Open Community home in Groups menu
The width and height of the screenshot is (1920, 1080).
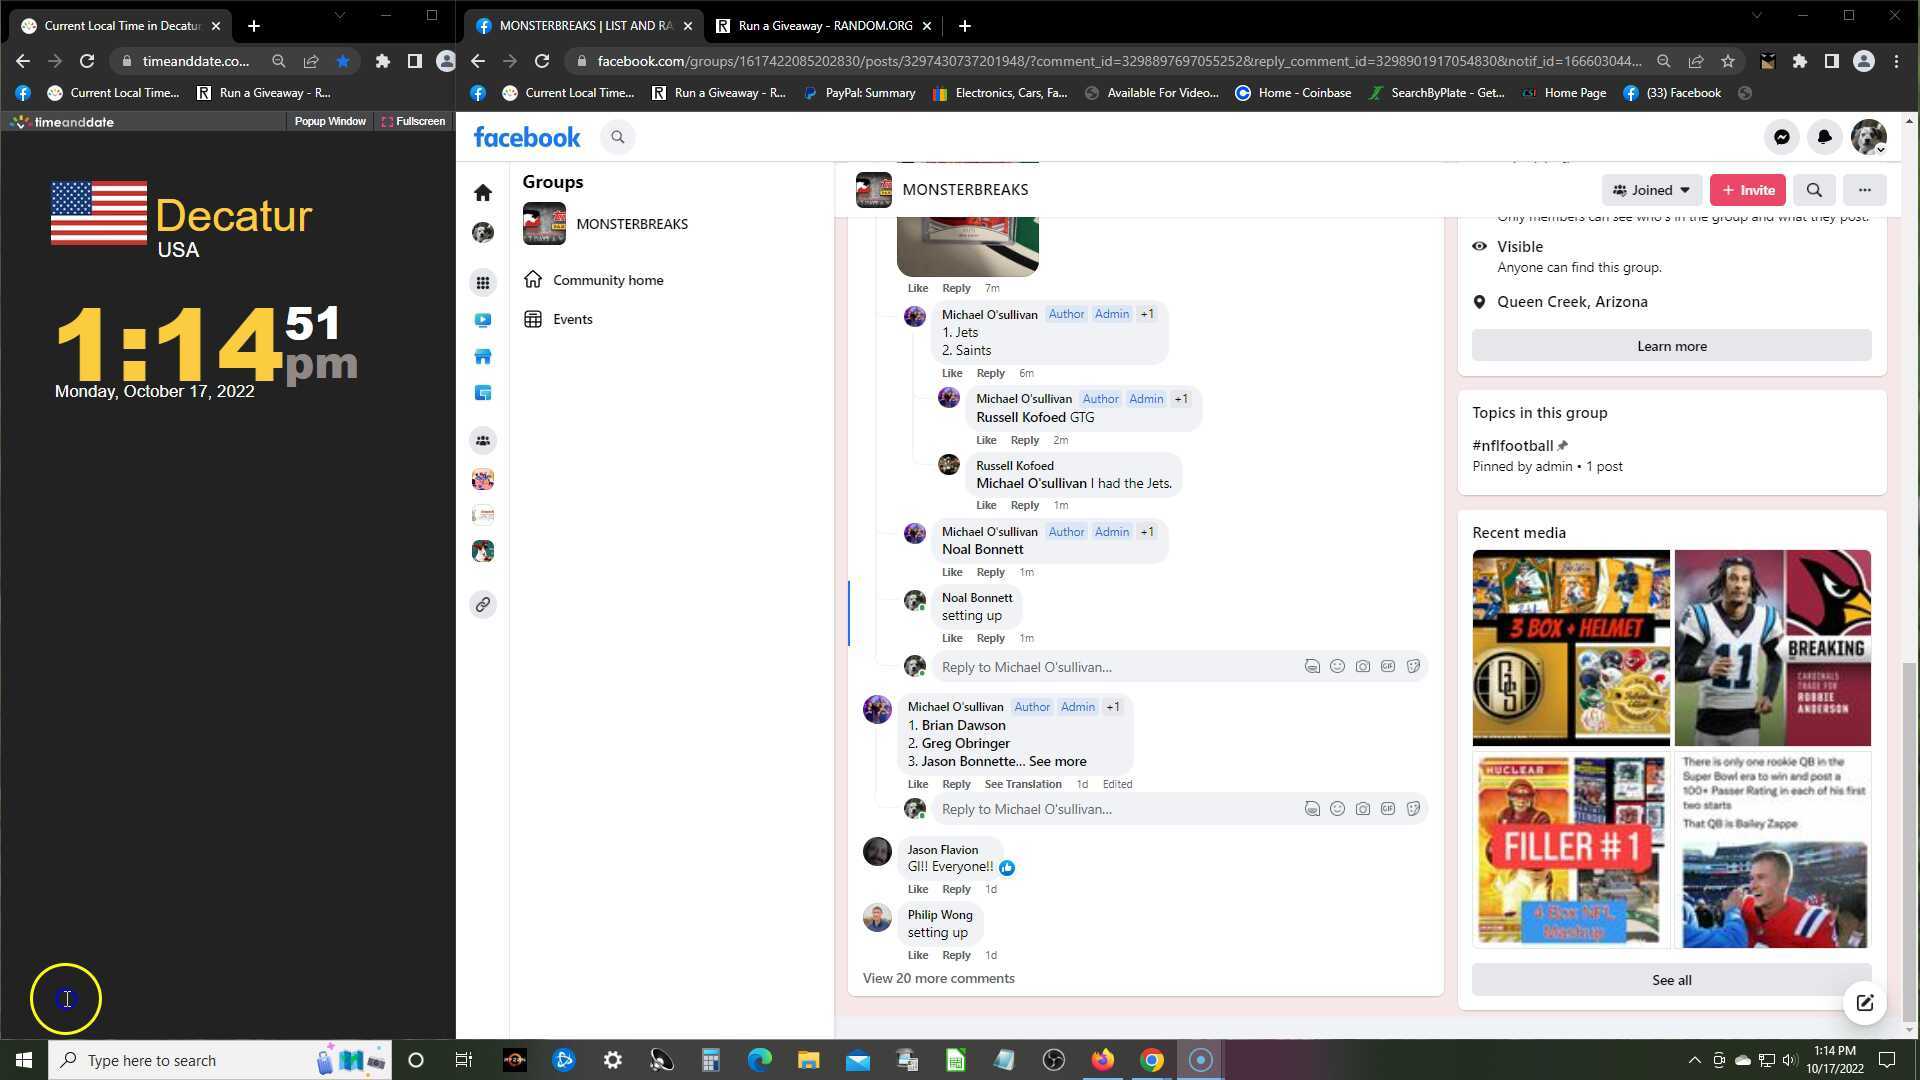pos(607,280)
